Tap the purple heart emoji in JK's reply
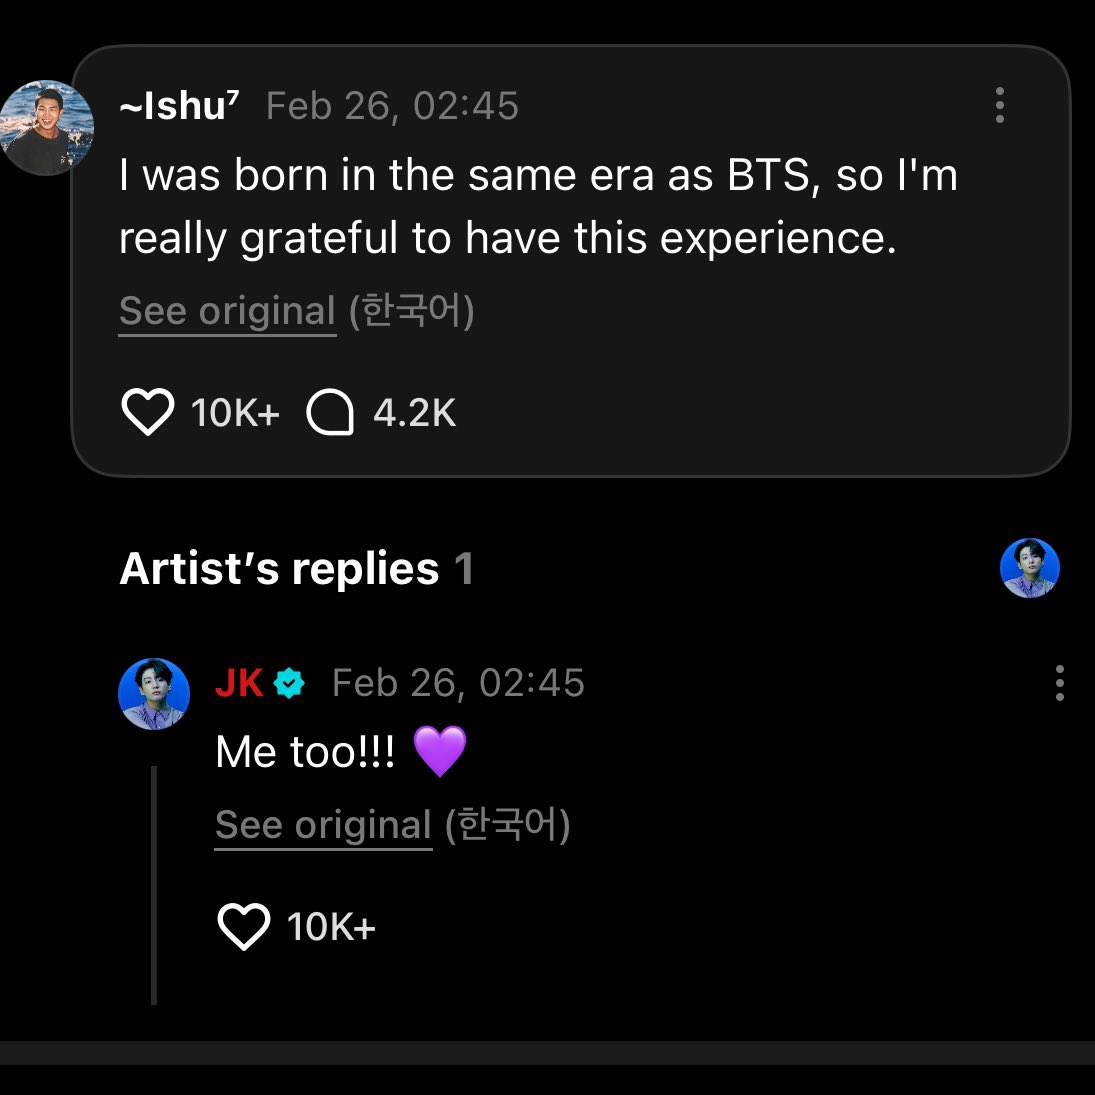This screenshot has width=1095, height=1095. (x=439, y=752)
